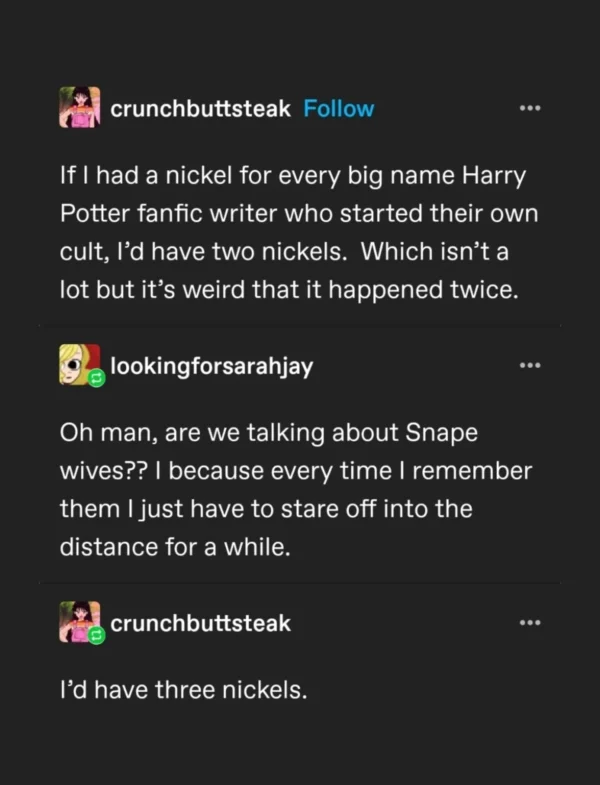Screen dimensions: 600x785
Task: Show the three-dot menu for the last reblog
Action: point(529,623)
